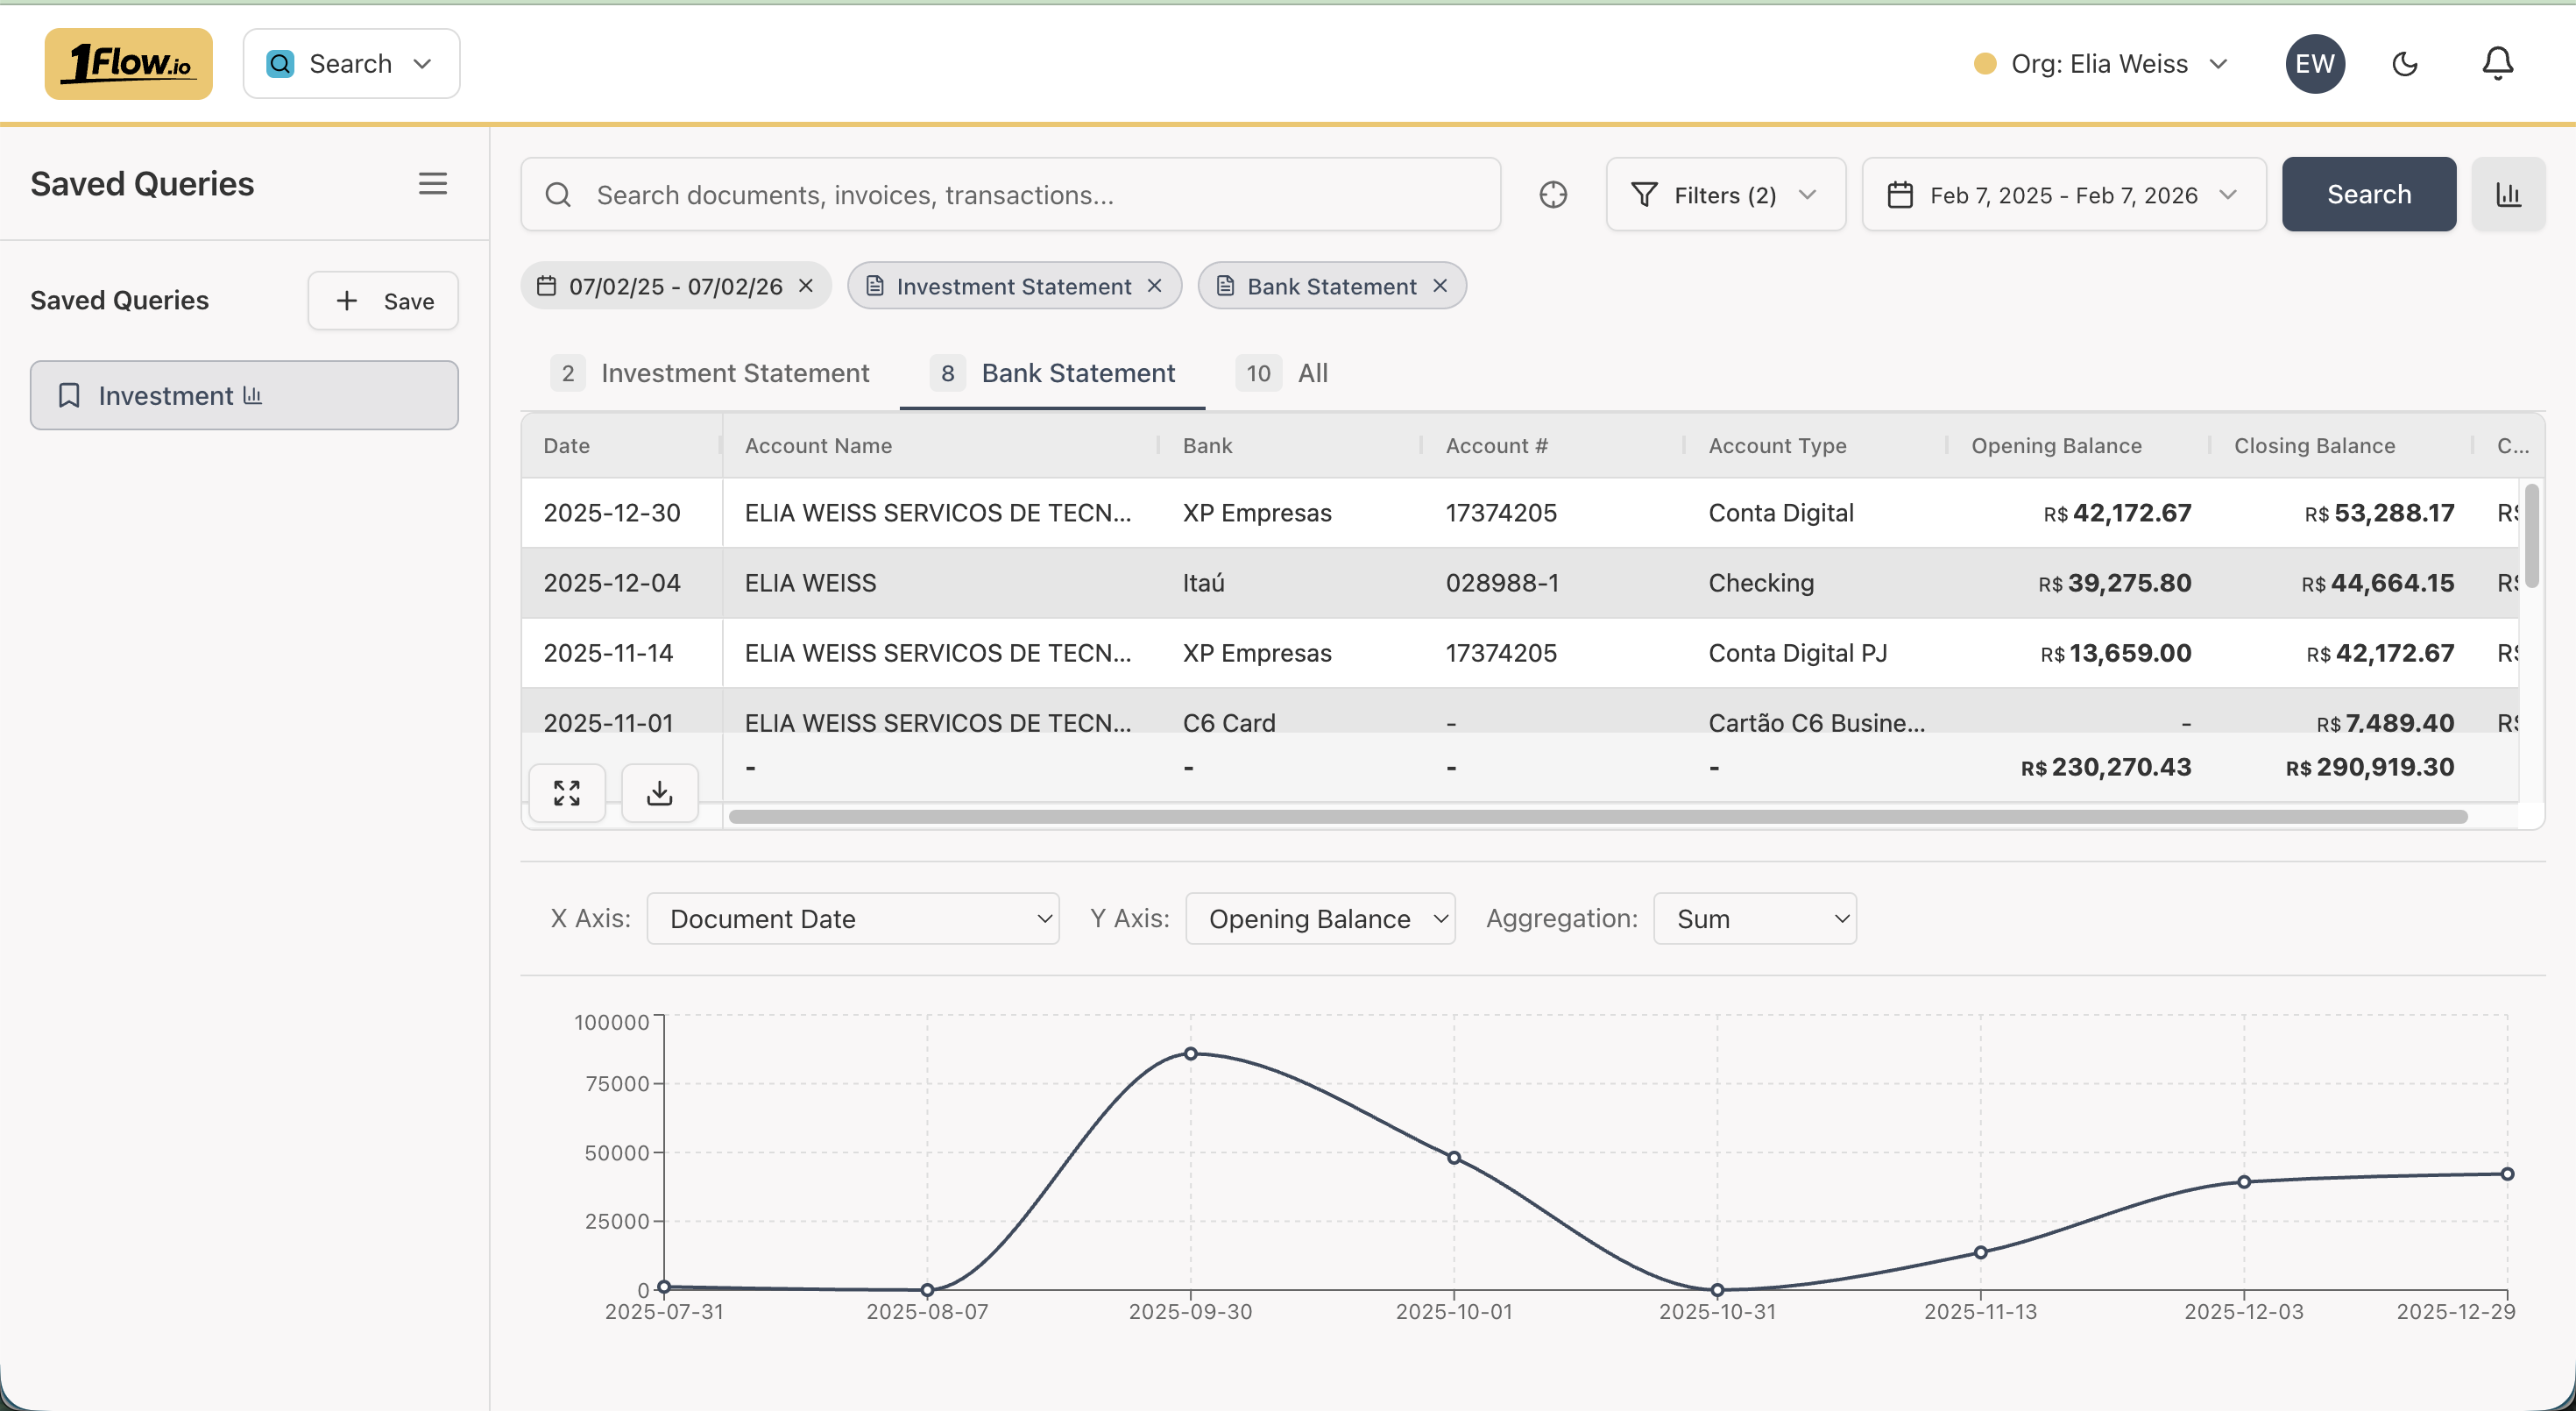Toggle dark mode moon icon

point(2404,64)
